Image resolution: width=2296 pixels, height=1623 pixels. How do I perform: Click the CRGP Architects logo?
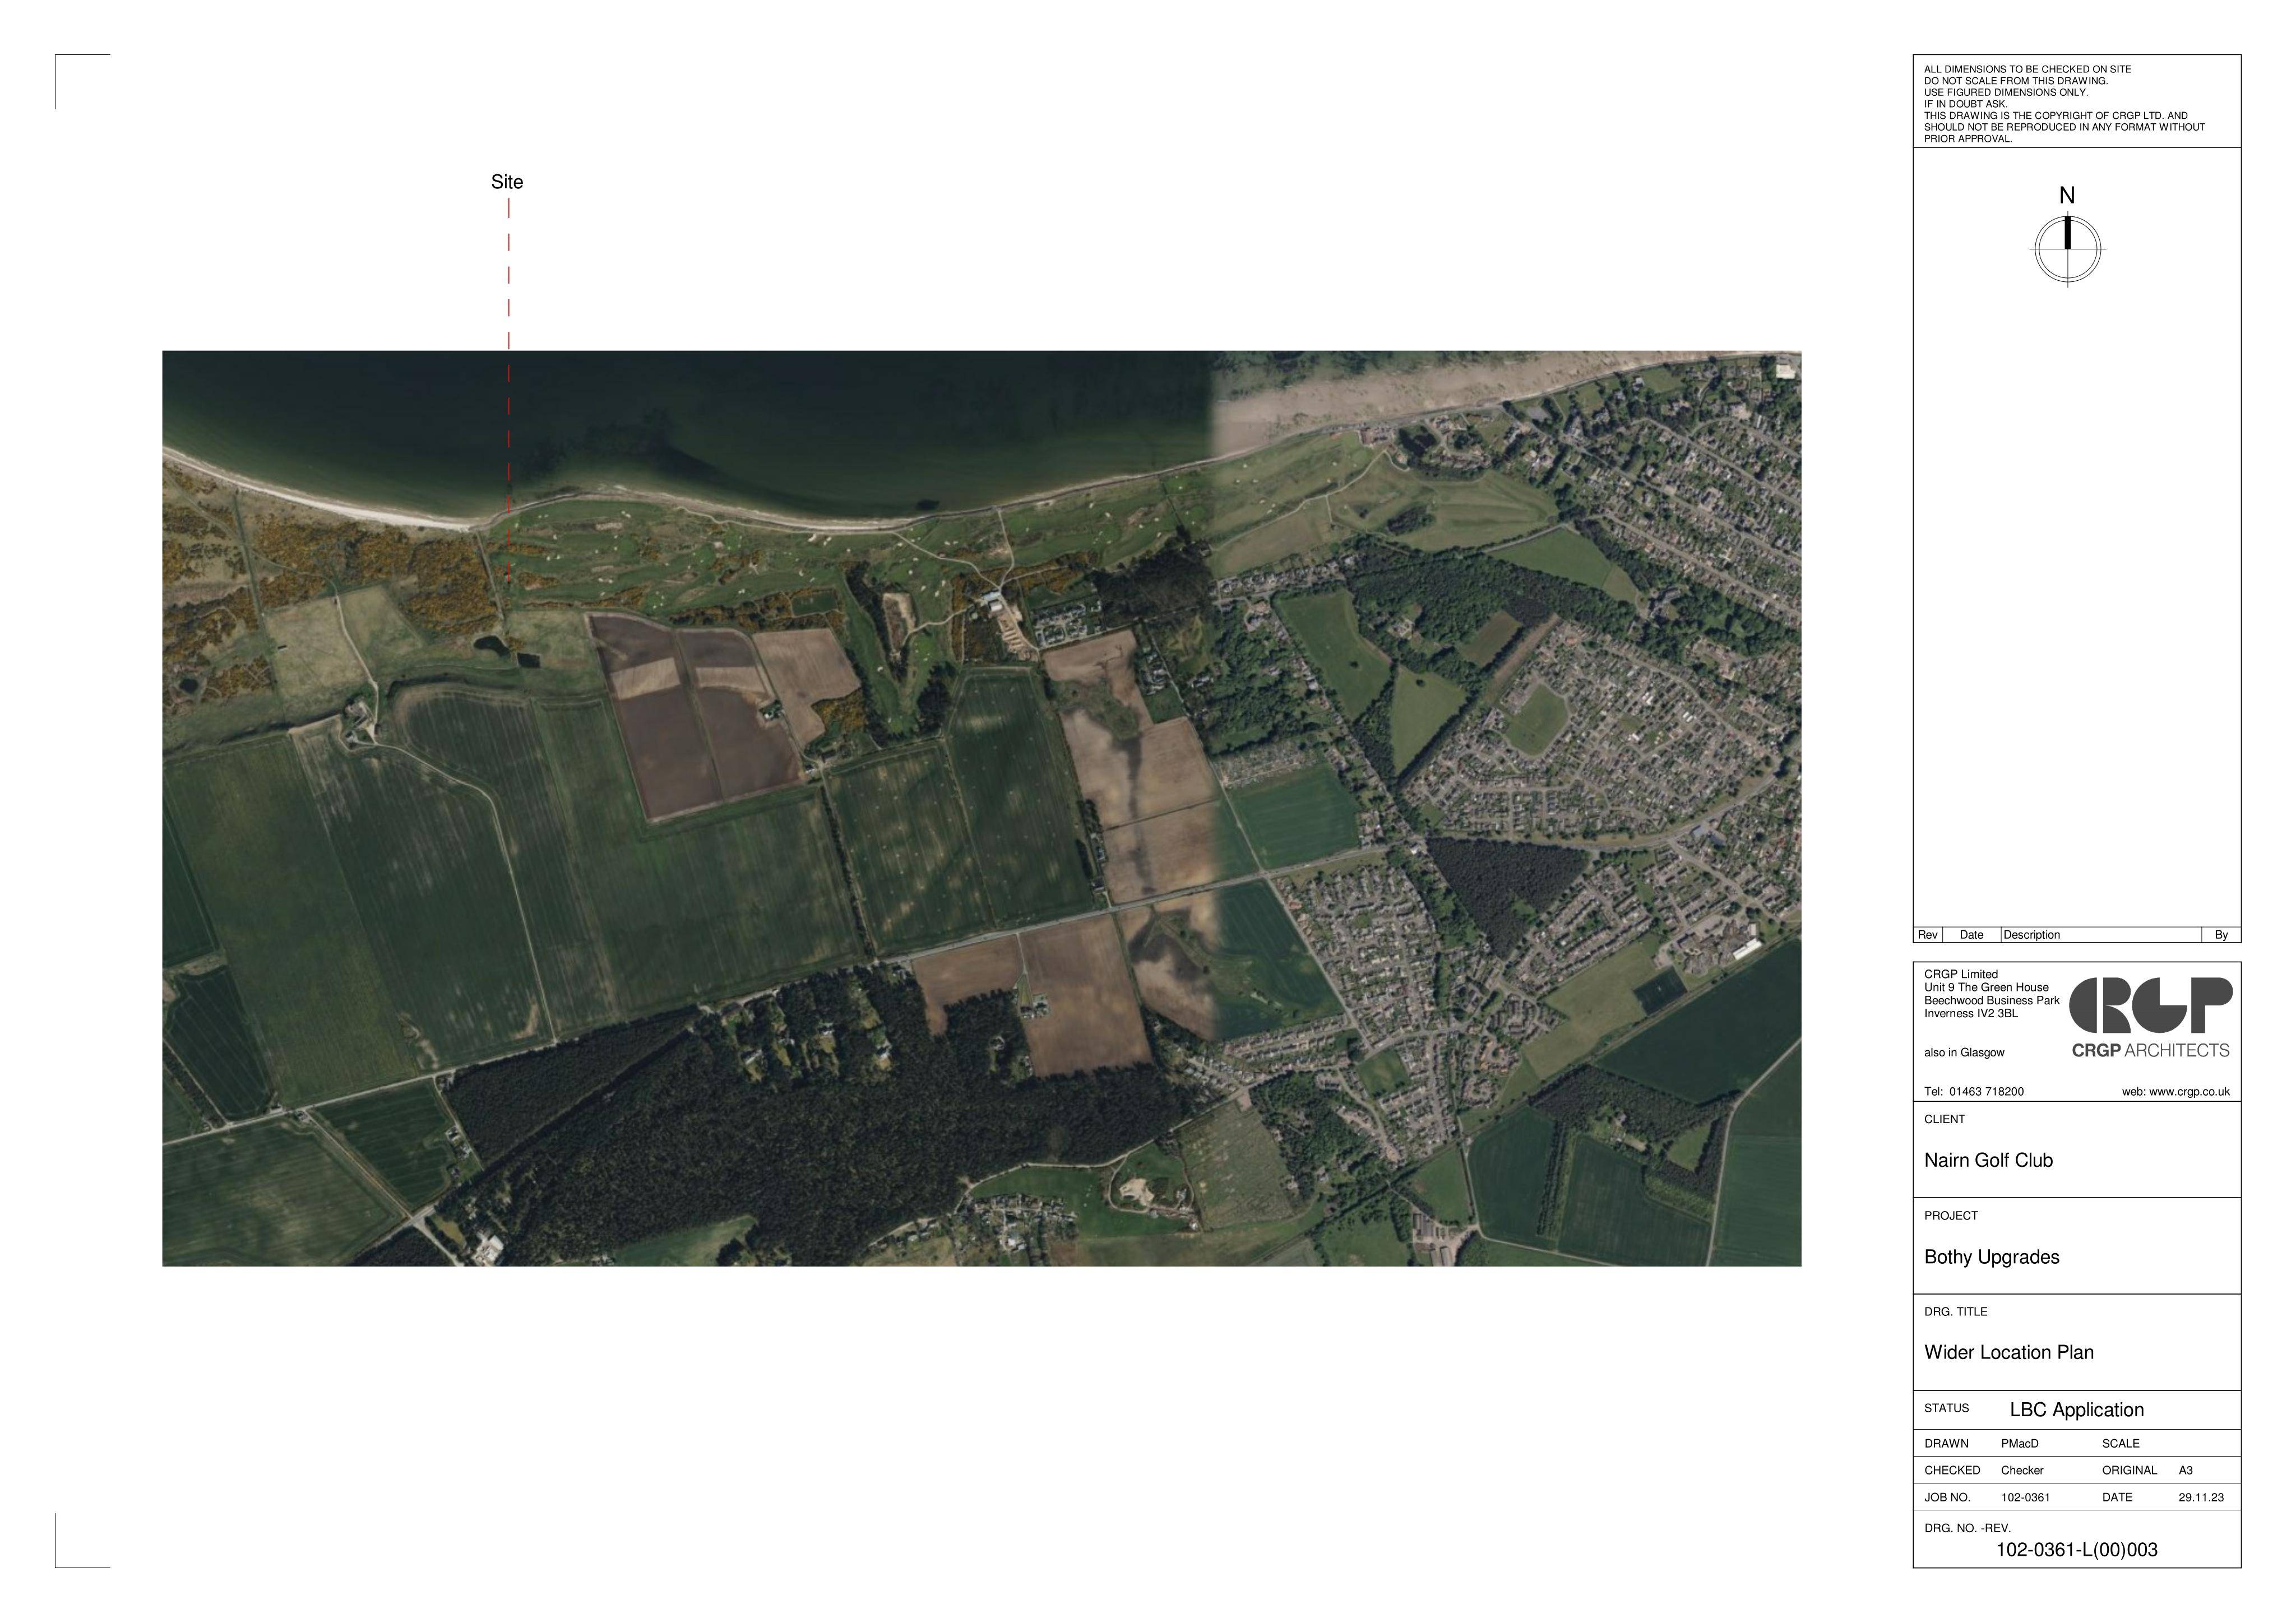[2150, 1018]
